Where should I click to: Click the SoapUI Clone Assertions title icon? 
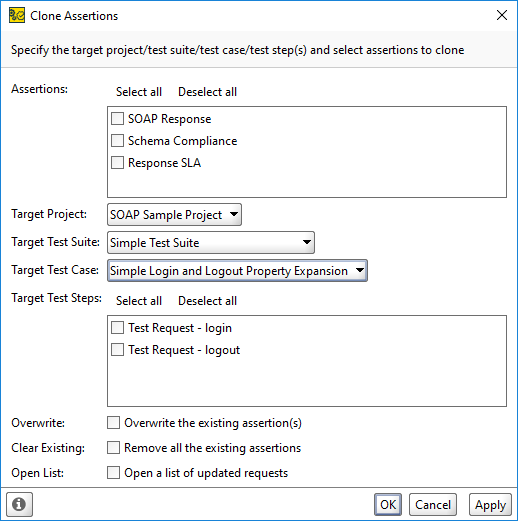[17, 16]
